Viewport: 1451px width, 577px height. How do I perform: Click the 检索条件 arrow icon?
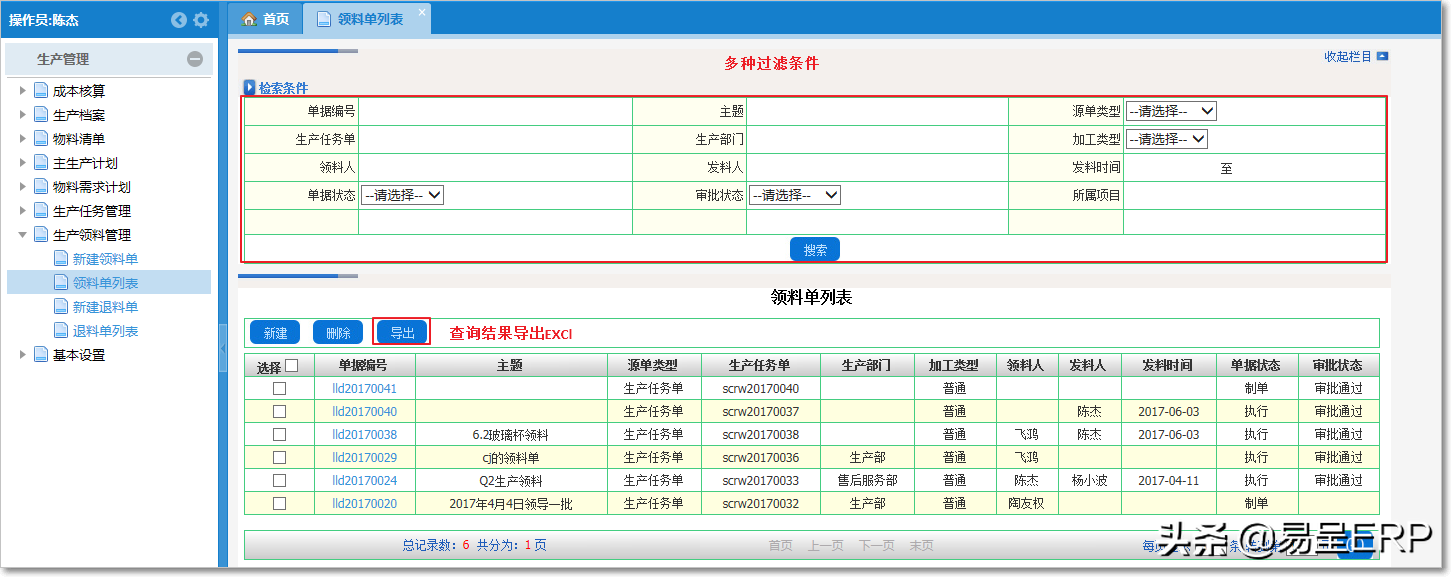click(x=250, y=88)
